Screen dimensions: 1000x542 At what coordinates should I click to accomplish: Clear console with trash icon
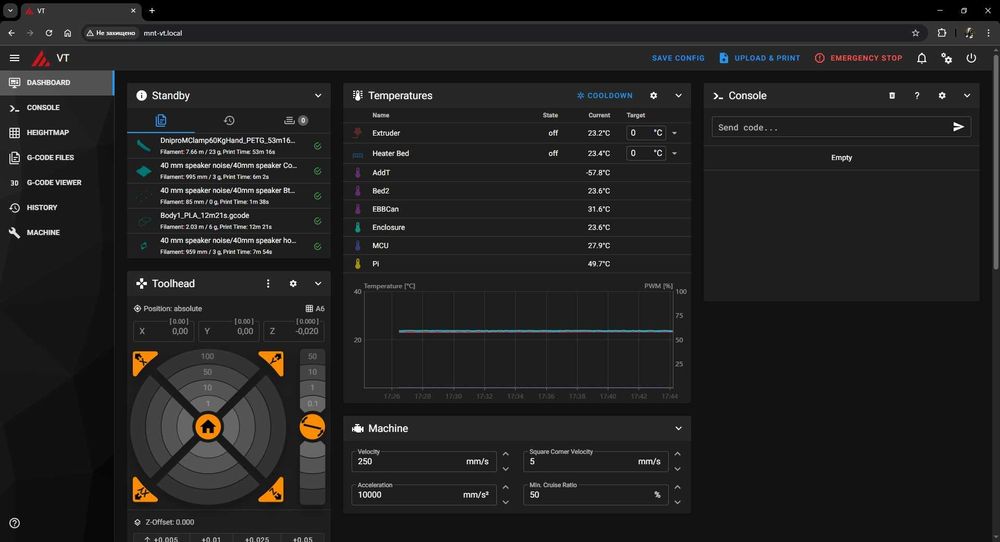[892, 96]
